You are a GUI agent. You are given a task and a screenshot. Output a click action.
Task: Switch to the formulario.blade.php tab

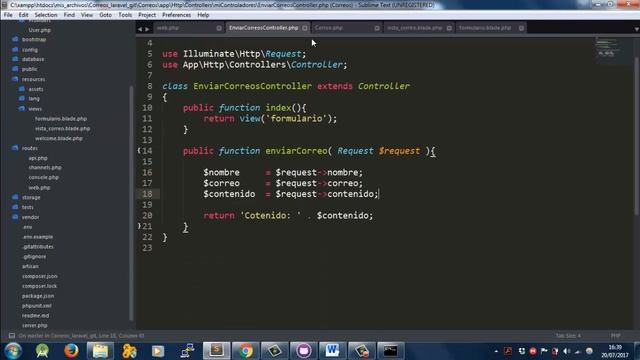coord(486,28)
